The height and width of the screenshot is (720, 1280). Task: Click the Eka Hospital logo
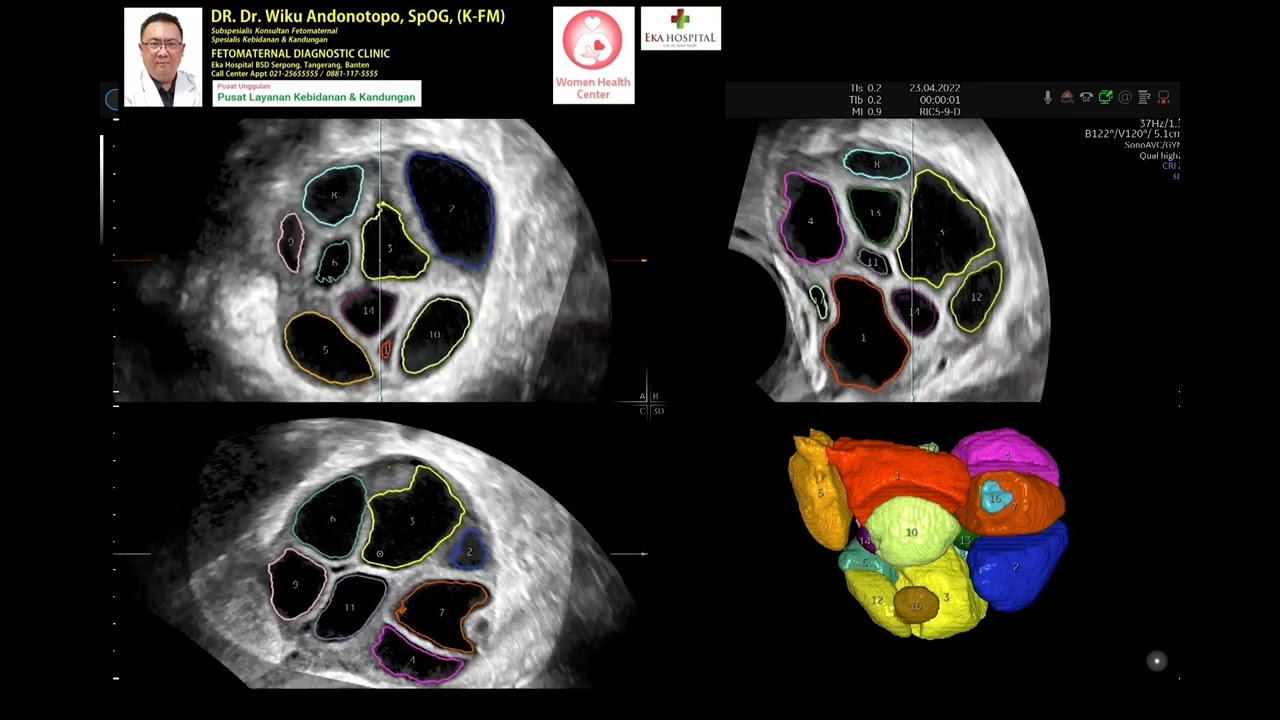(680, 29)
